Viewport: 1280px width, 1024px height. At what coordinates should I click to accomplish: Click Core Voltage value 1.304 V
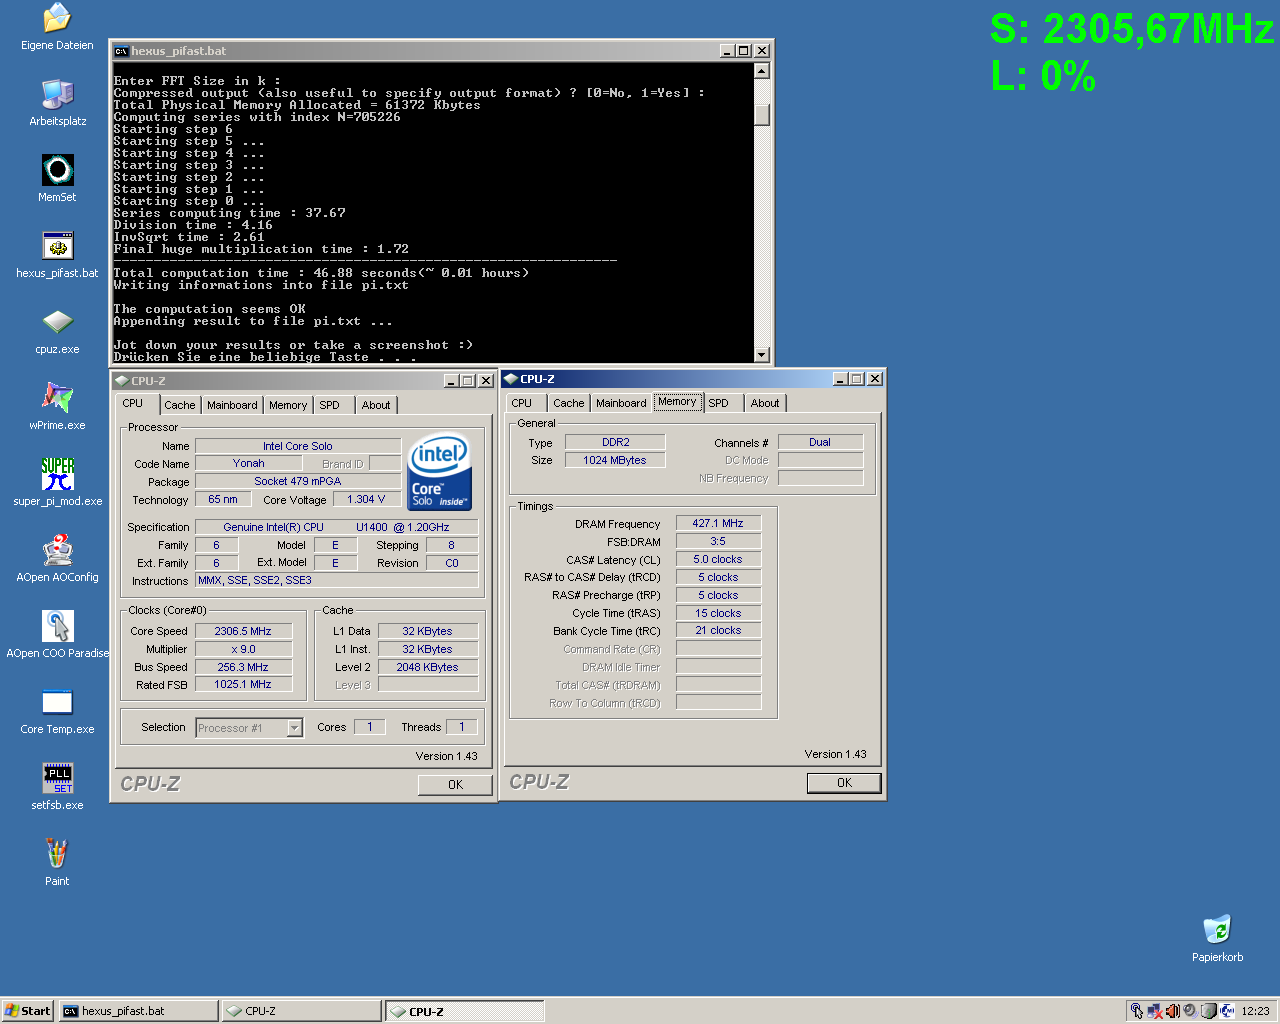point(366,499)
